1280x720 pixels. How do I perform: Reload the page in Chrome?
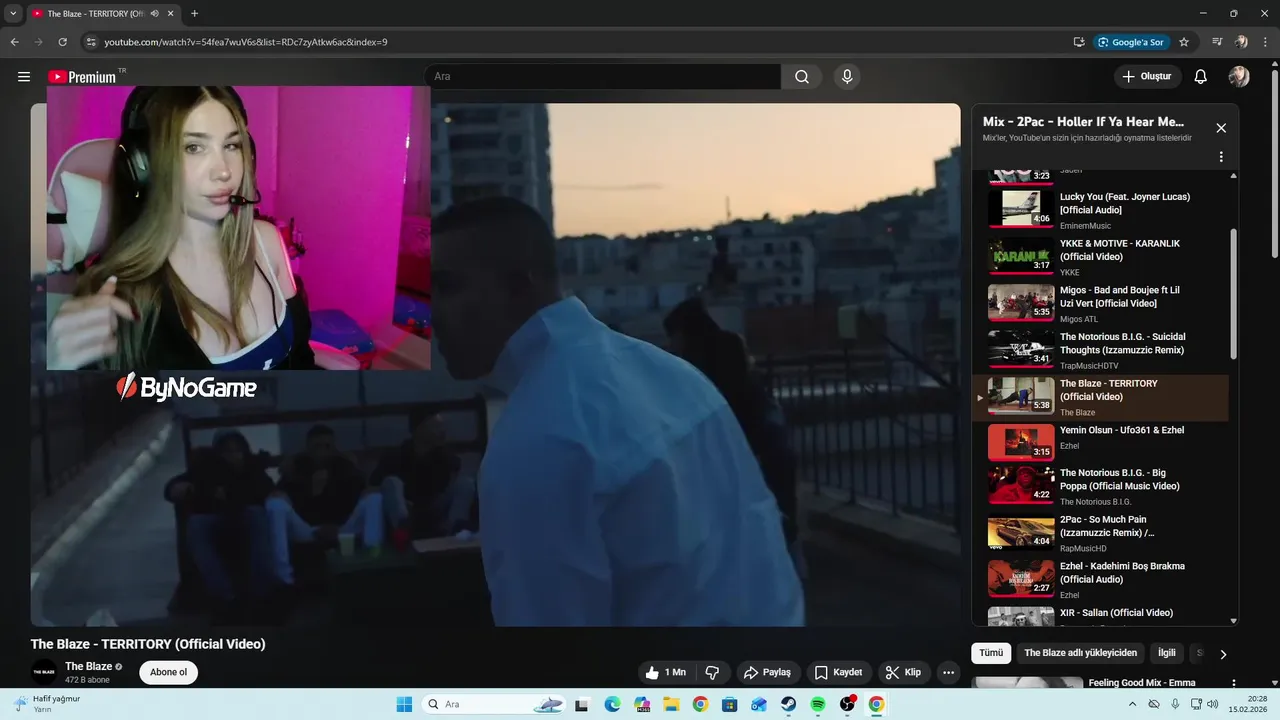(x=62, y=42)
